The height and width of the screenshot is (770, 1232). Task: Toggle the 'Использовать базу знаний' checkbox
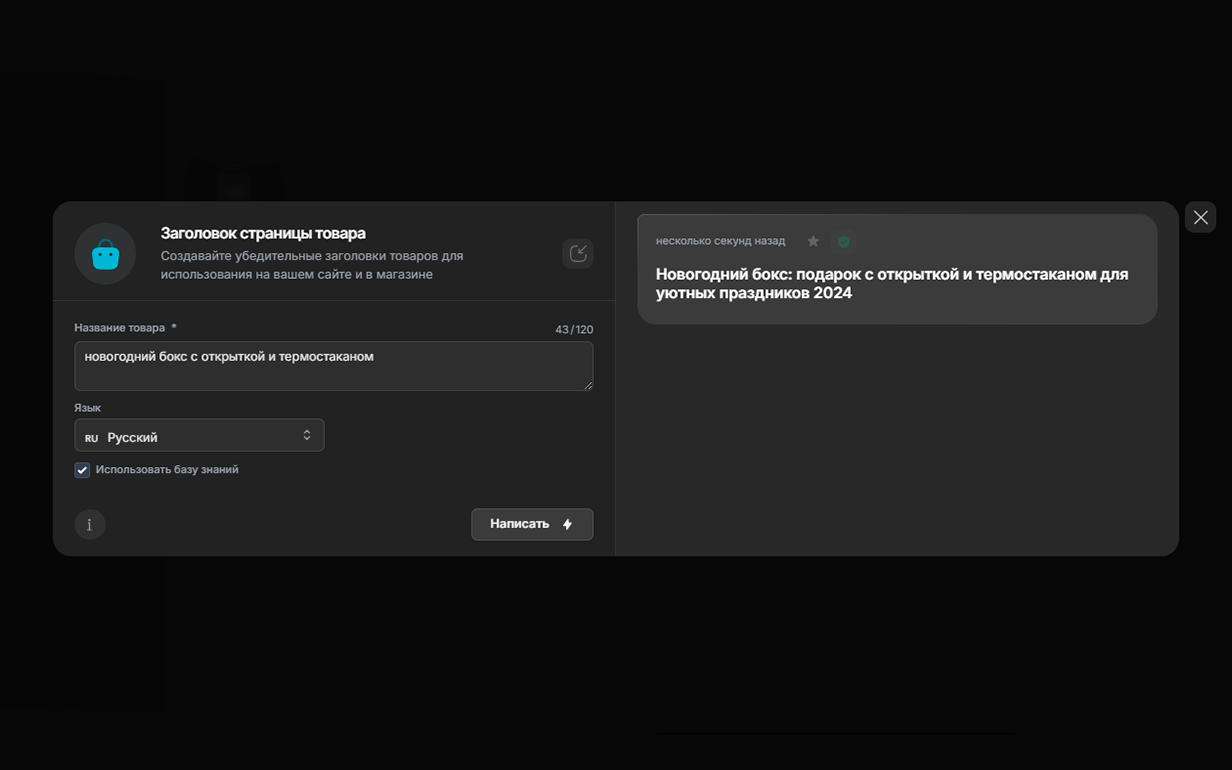click(x=82, y=470)
